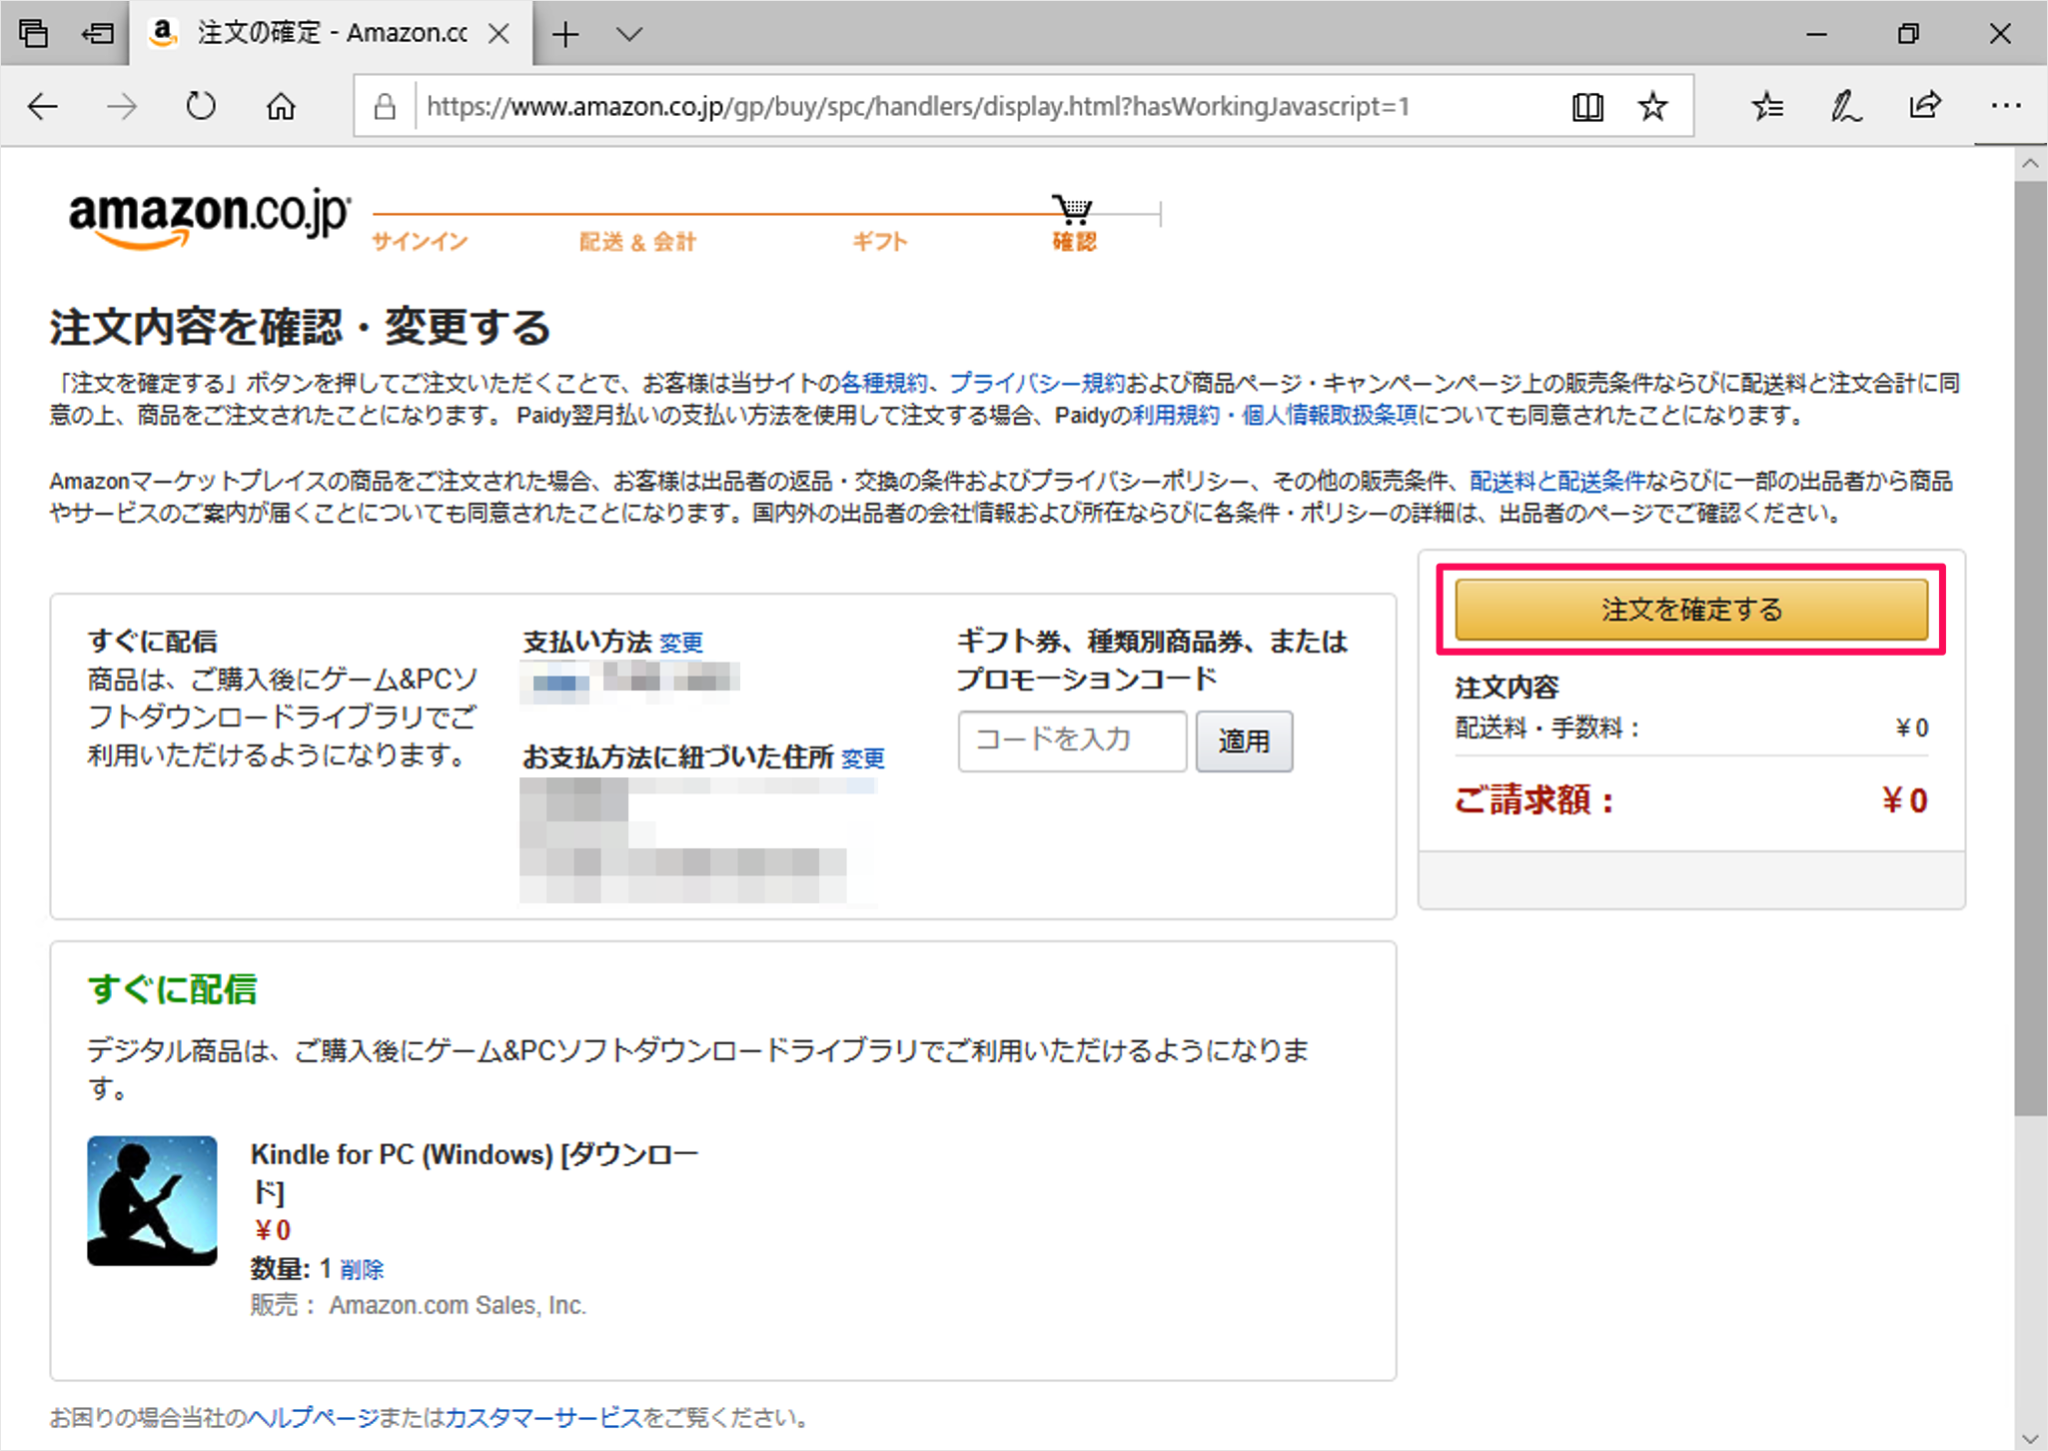Open the プライバシー規約 link
Viewport: 2048px width, 1451px height.
[x=1036, y=382]
